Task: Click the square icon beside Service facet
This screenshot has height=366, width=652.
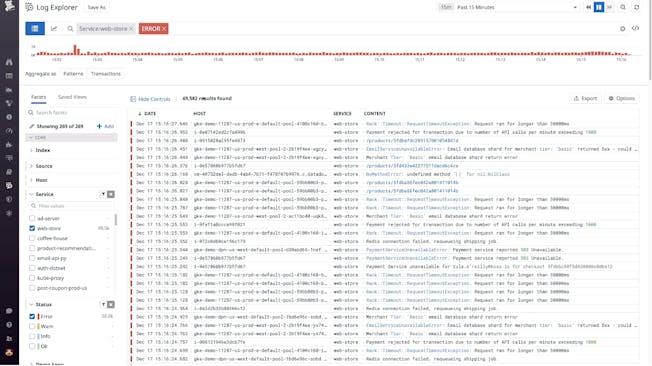Action: (111, 194)
